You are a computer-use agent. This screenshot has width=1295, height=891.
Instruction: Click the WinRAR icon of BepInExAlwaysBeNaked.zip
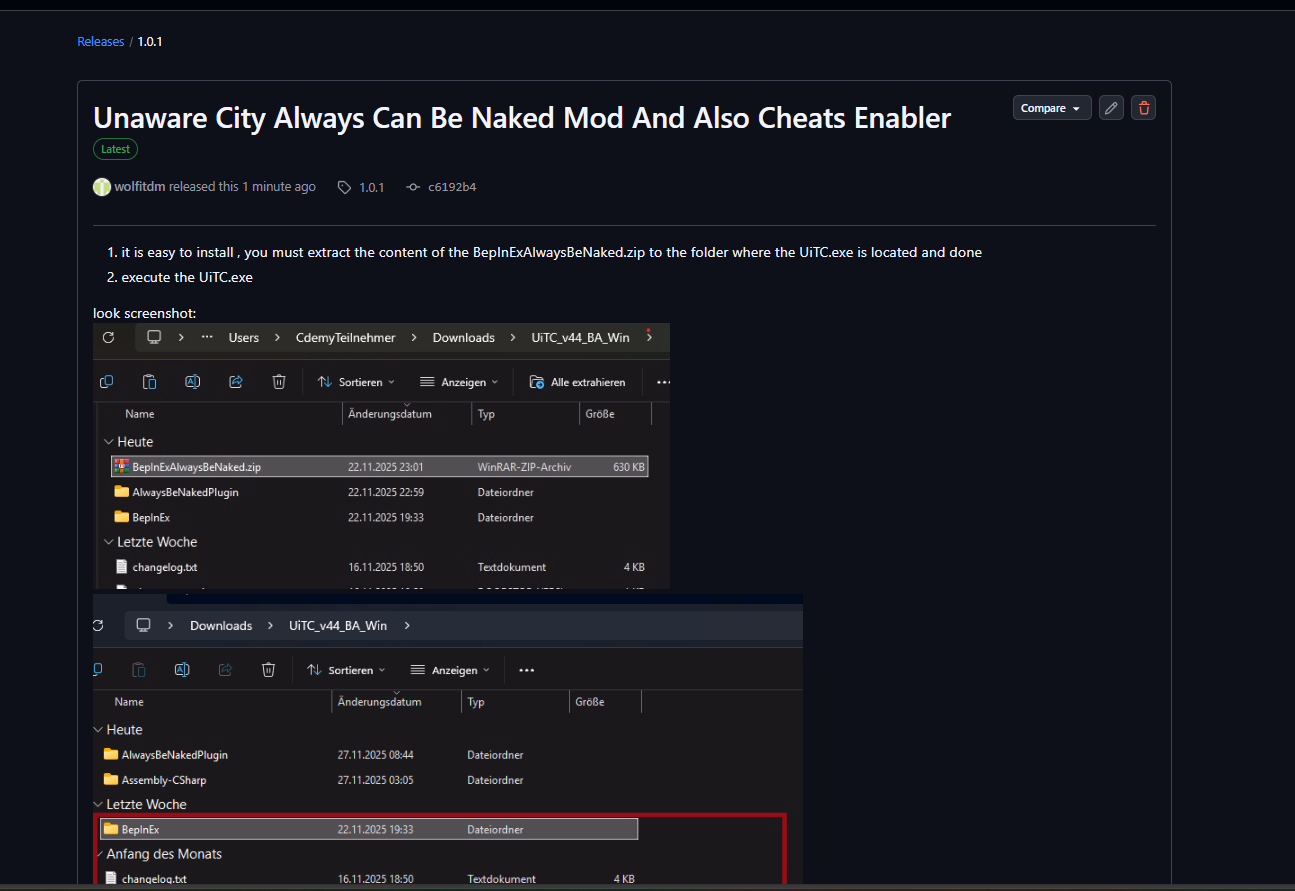pos(122,466)
